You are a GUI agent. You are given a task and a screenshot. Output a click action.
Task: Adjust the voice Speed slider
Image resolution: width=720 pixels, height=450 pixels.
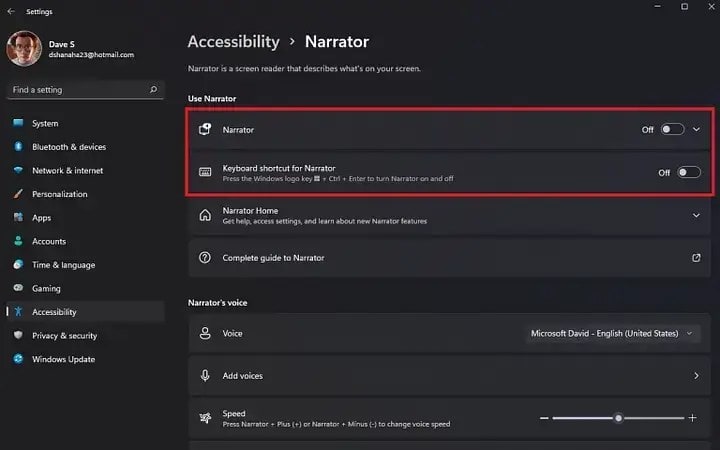click(x=618, y=418)
